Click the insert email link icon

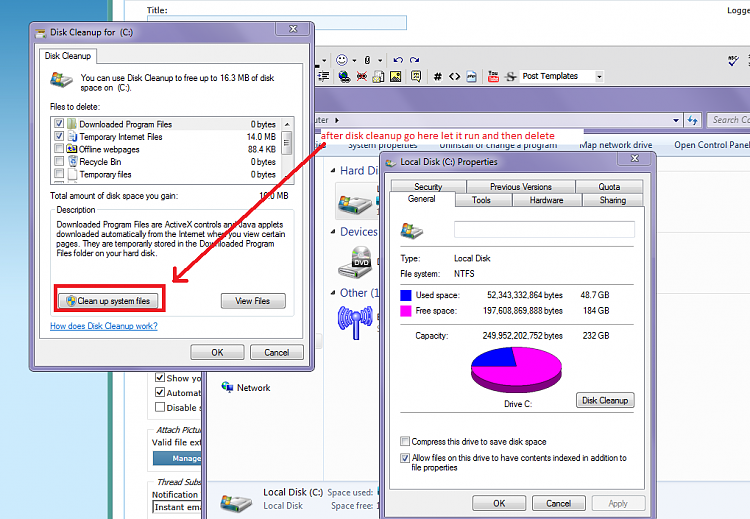pos(378,76)
